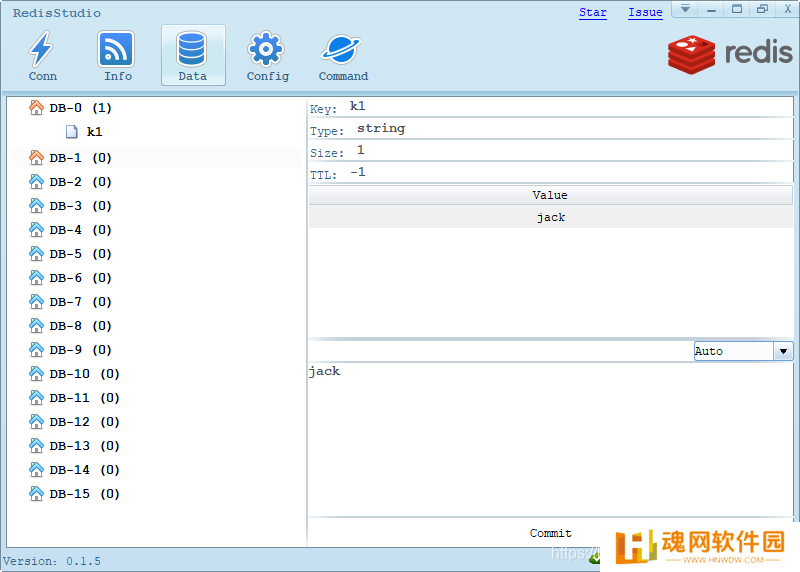Minimize the RedisStudio window
The image size is (800, 572).
pos(711,9)
